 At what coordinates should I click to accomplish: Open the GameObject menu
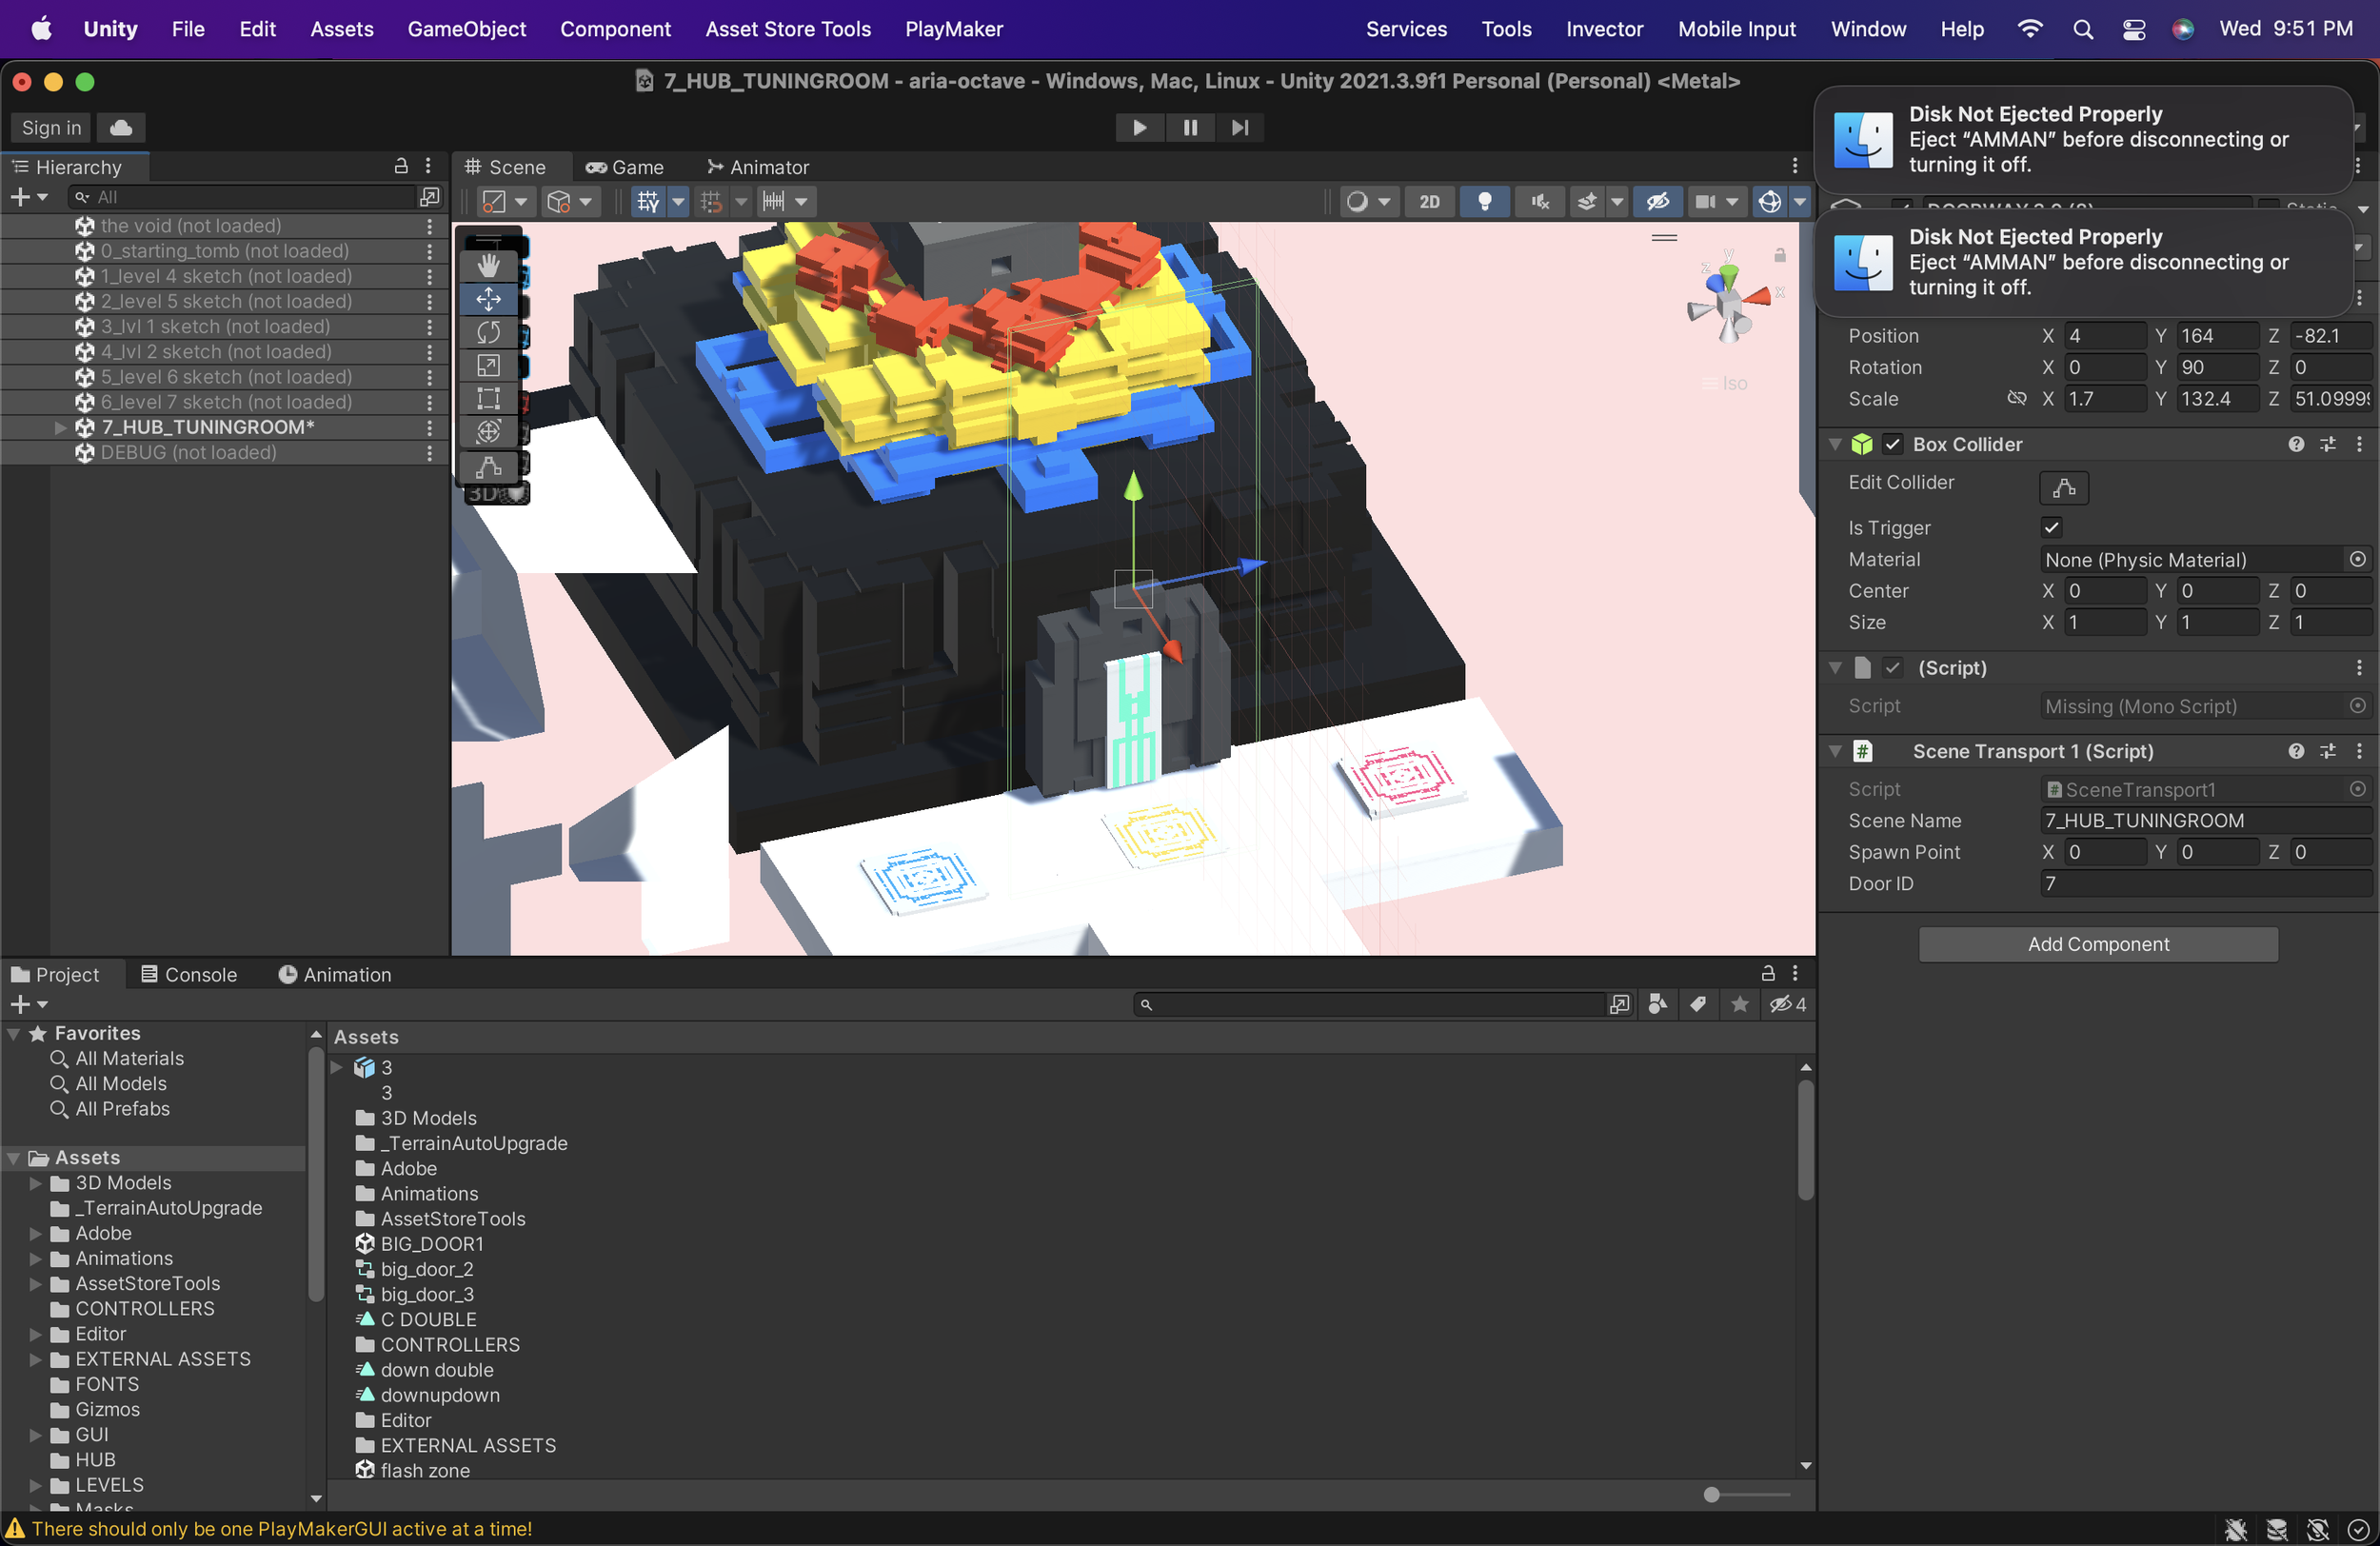[x=466, y=29]
